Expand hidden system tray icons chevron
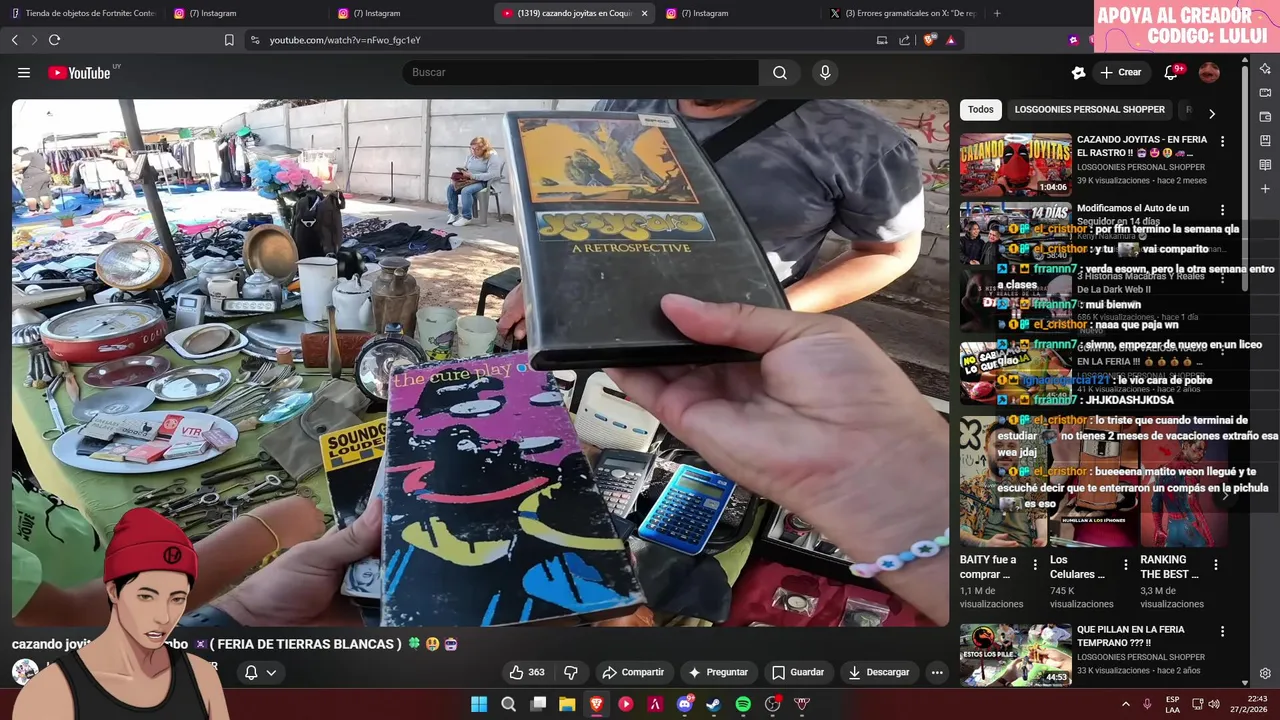Image resolution: width=1280 pixels, height=720 pixels. point(1125,704)
